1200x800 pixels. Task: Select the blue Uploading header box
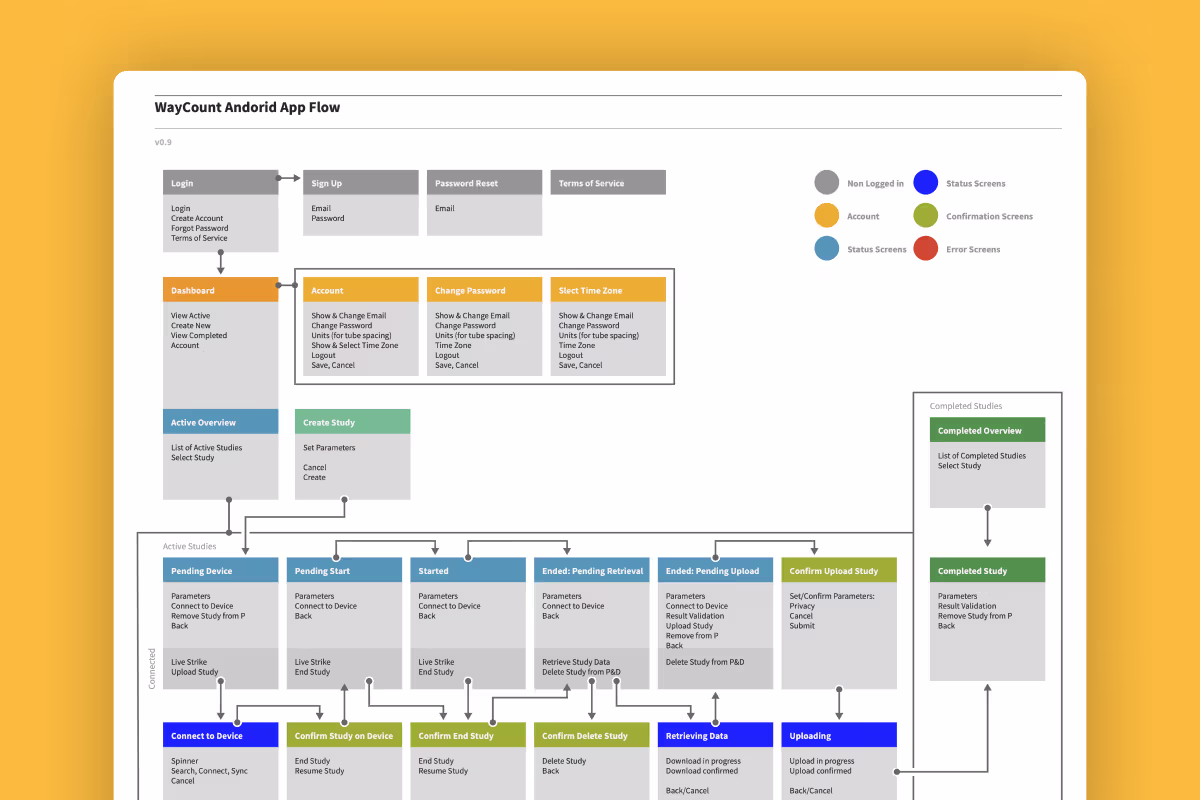pos(840,735)
